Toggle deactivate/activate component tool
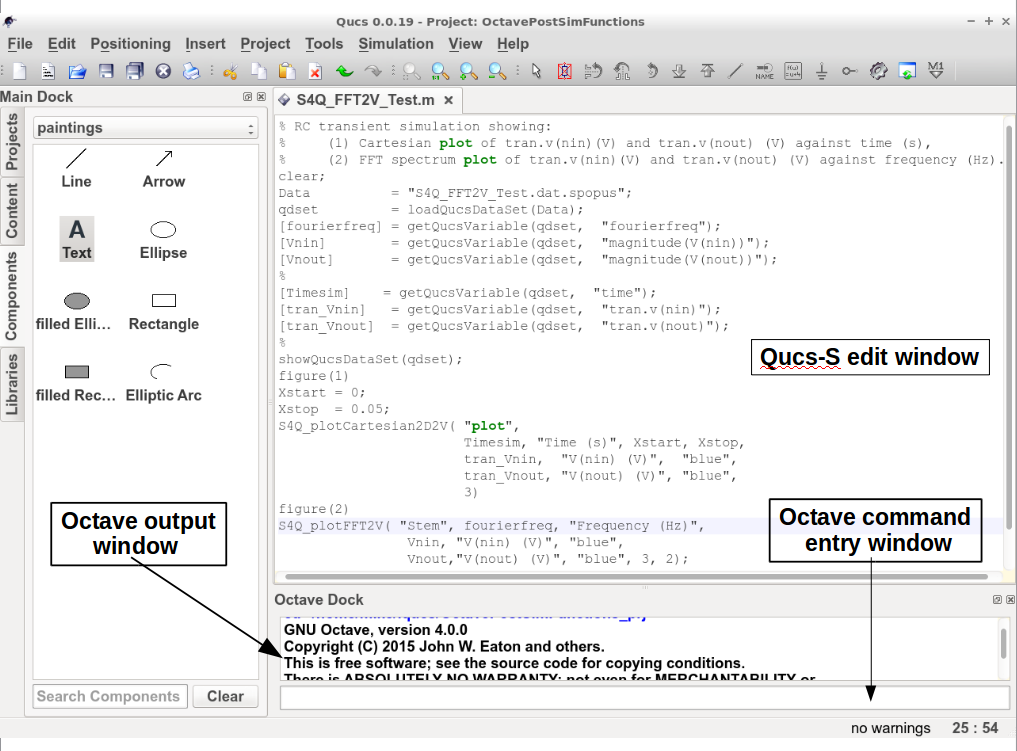This screenshot has height=751, width=1017. click(x=564, y=71)
